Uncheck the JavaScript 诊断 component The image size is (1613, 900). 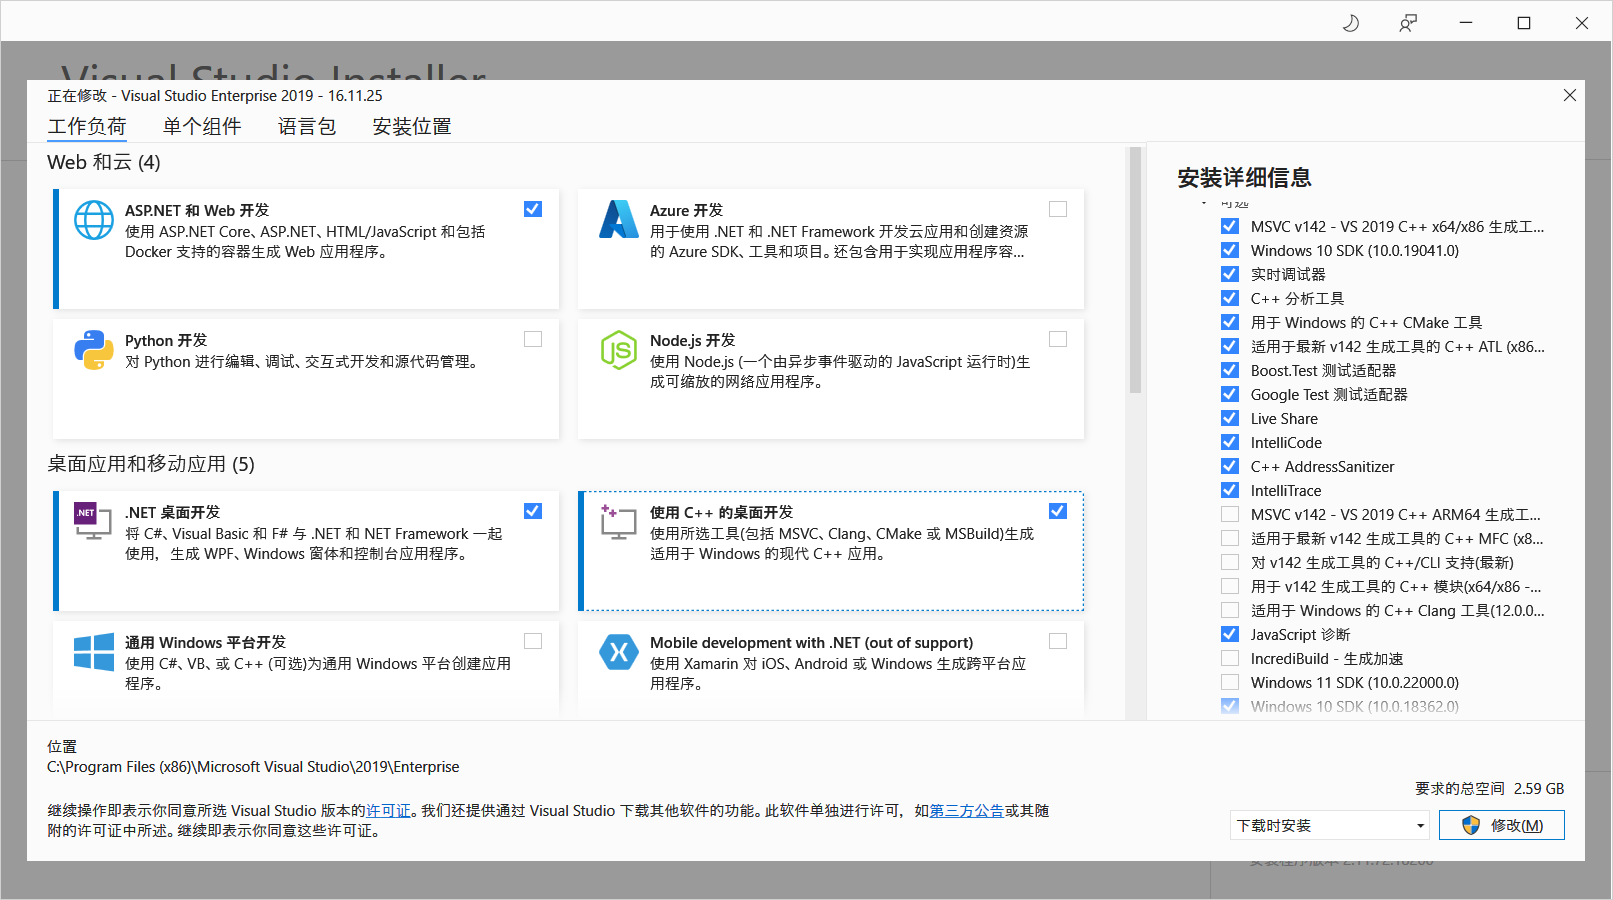[x=1230, y=634]
